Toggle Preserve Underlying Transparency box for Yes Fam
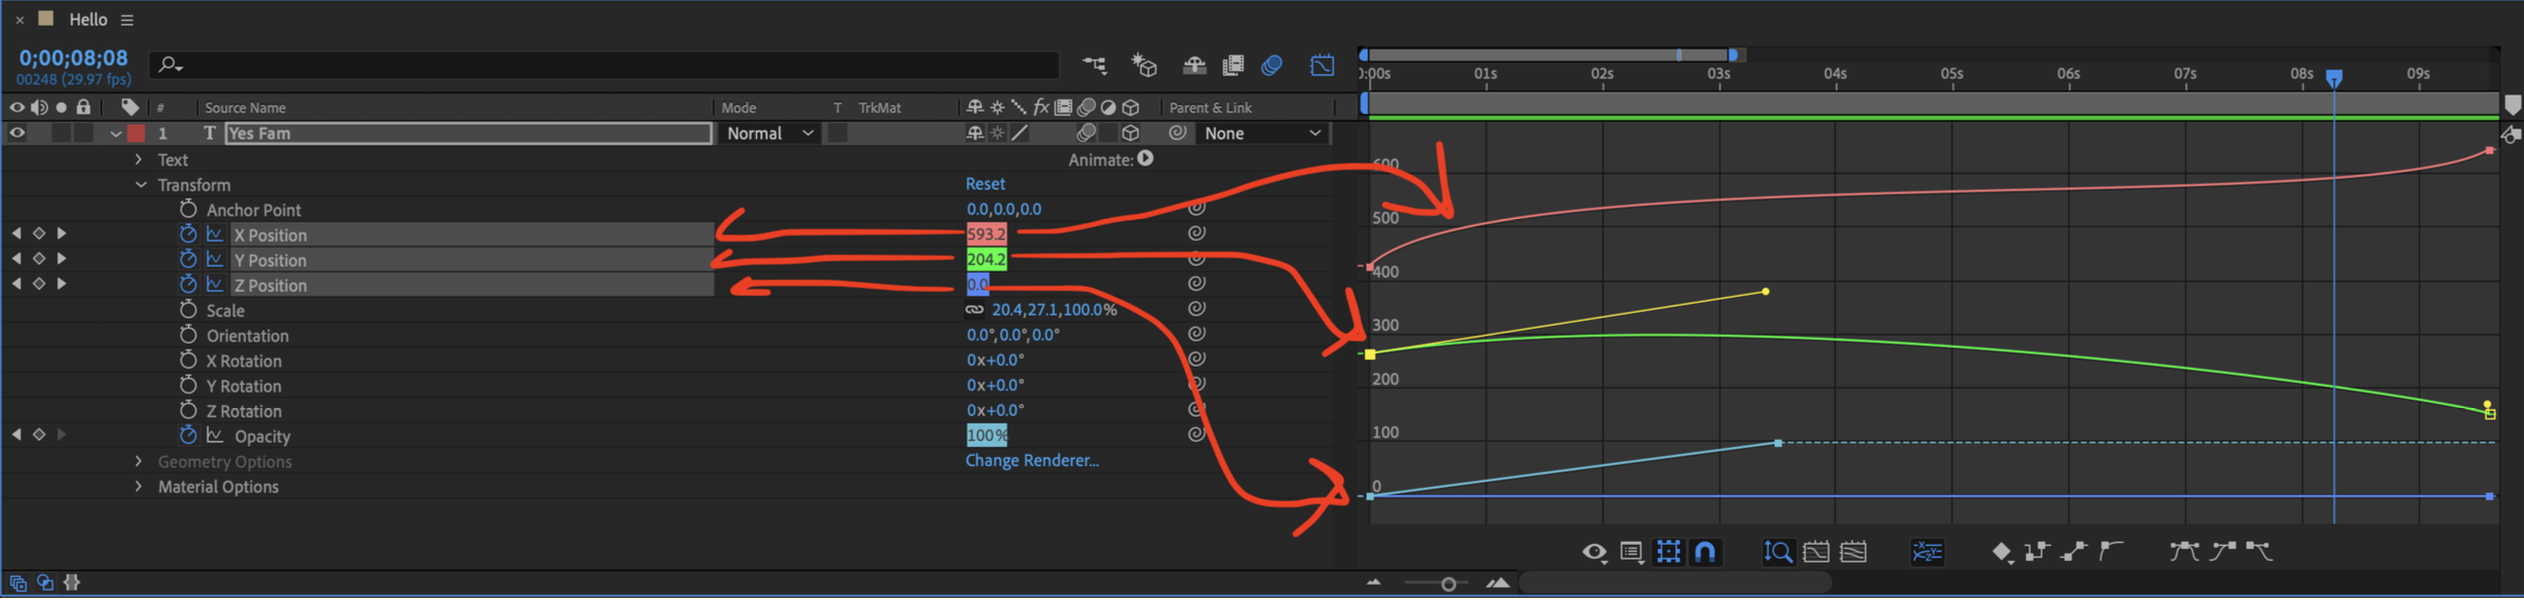Screen dimensions: 2524x606 (x=838, y=133)
